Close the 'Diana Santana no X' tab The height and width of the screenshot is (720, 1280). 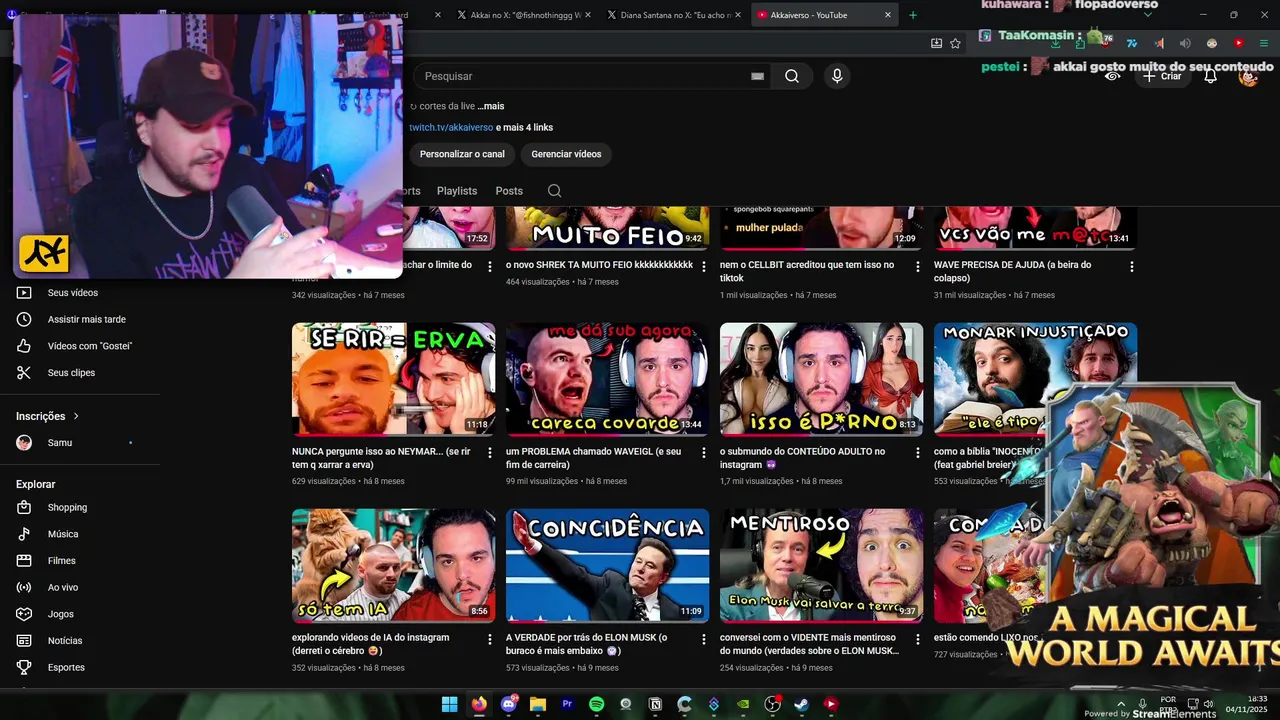[738, 15]
